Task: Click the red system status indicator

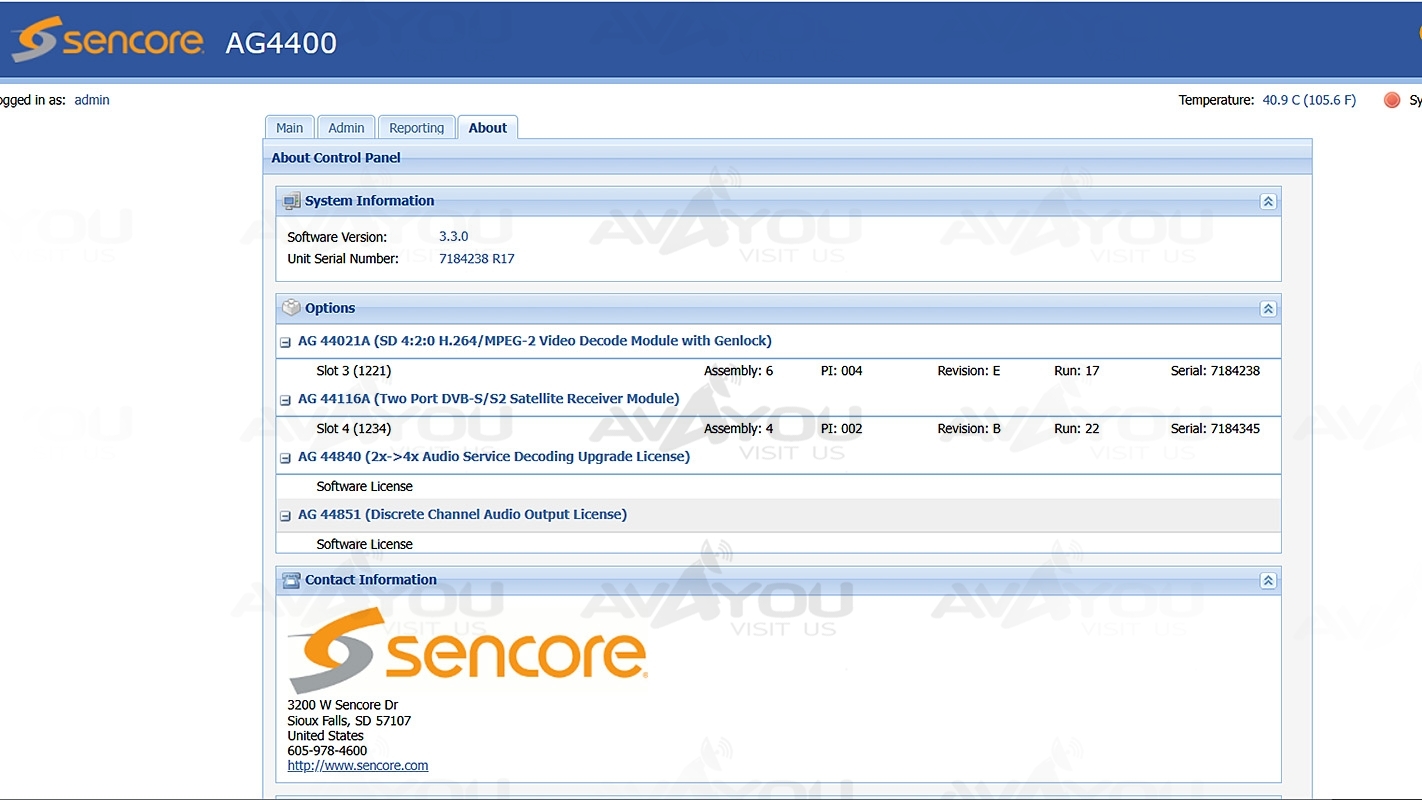Action: tap(1391, 100)
